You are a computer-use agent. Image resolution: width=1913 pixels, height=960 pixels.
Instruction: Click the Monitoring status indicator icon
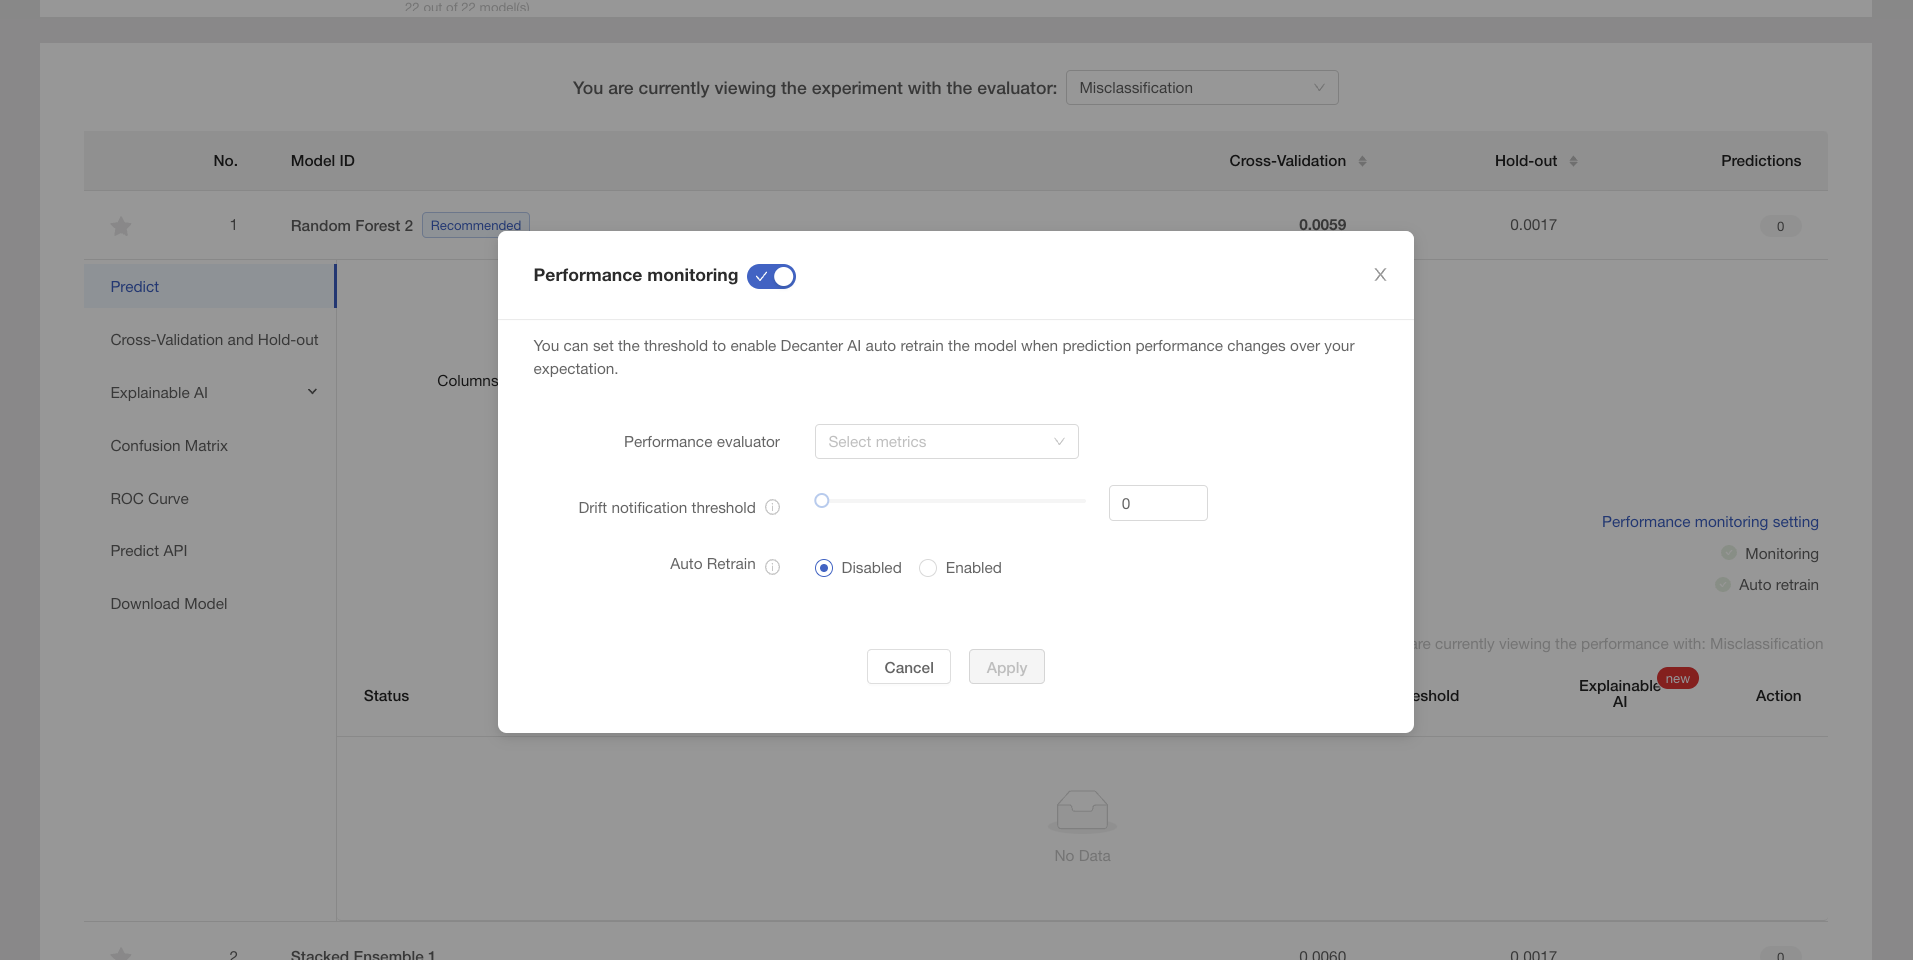(1729, 552)
